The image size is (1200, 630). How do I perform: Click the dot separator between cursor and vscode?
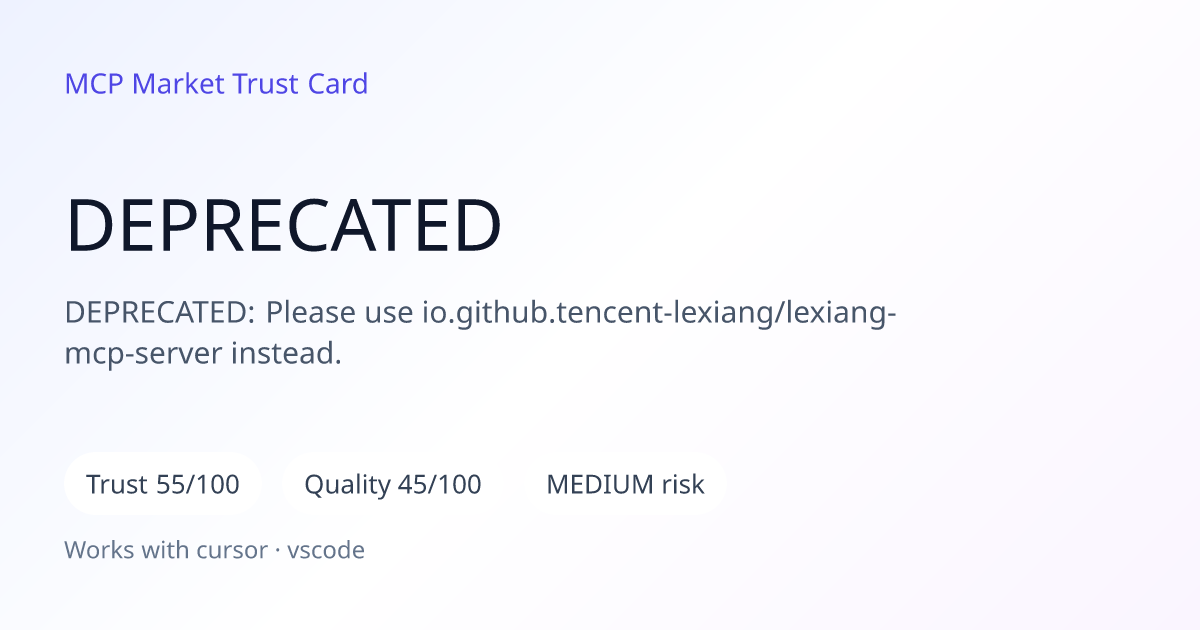point(278,551)
